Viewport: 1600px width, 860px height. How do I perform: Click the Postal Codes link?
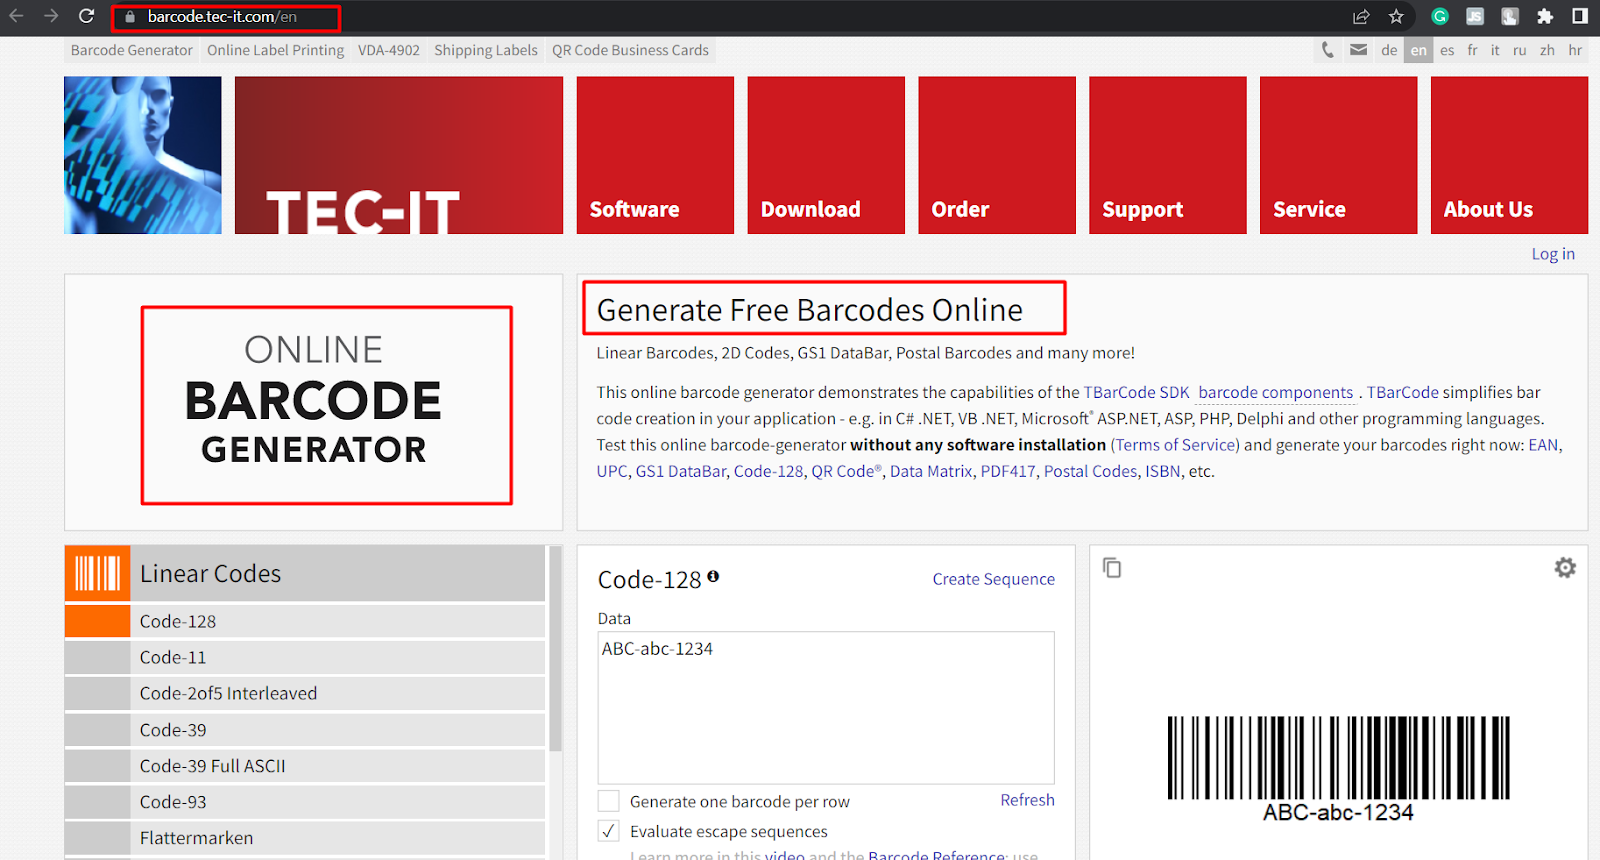click(x=1090, y=471)
